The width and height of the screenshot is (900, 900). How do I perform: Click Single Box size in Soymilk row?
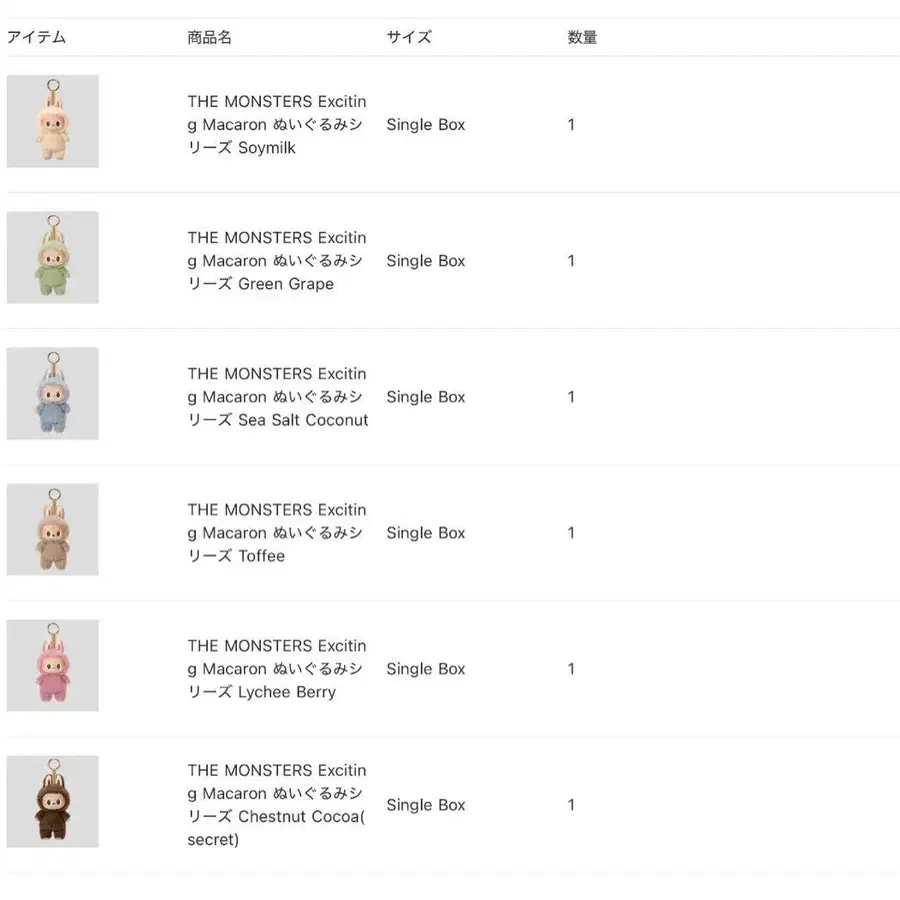(x=426, y=125)
